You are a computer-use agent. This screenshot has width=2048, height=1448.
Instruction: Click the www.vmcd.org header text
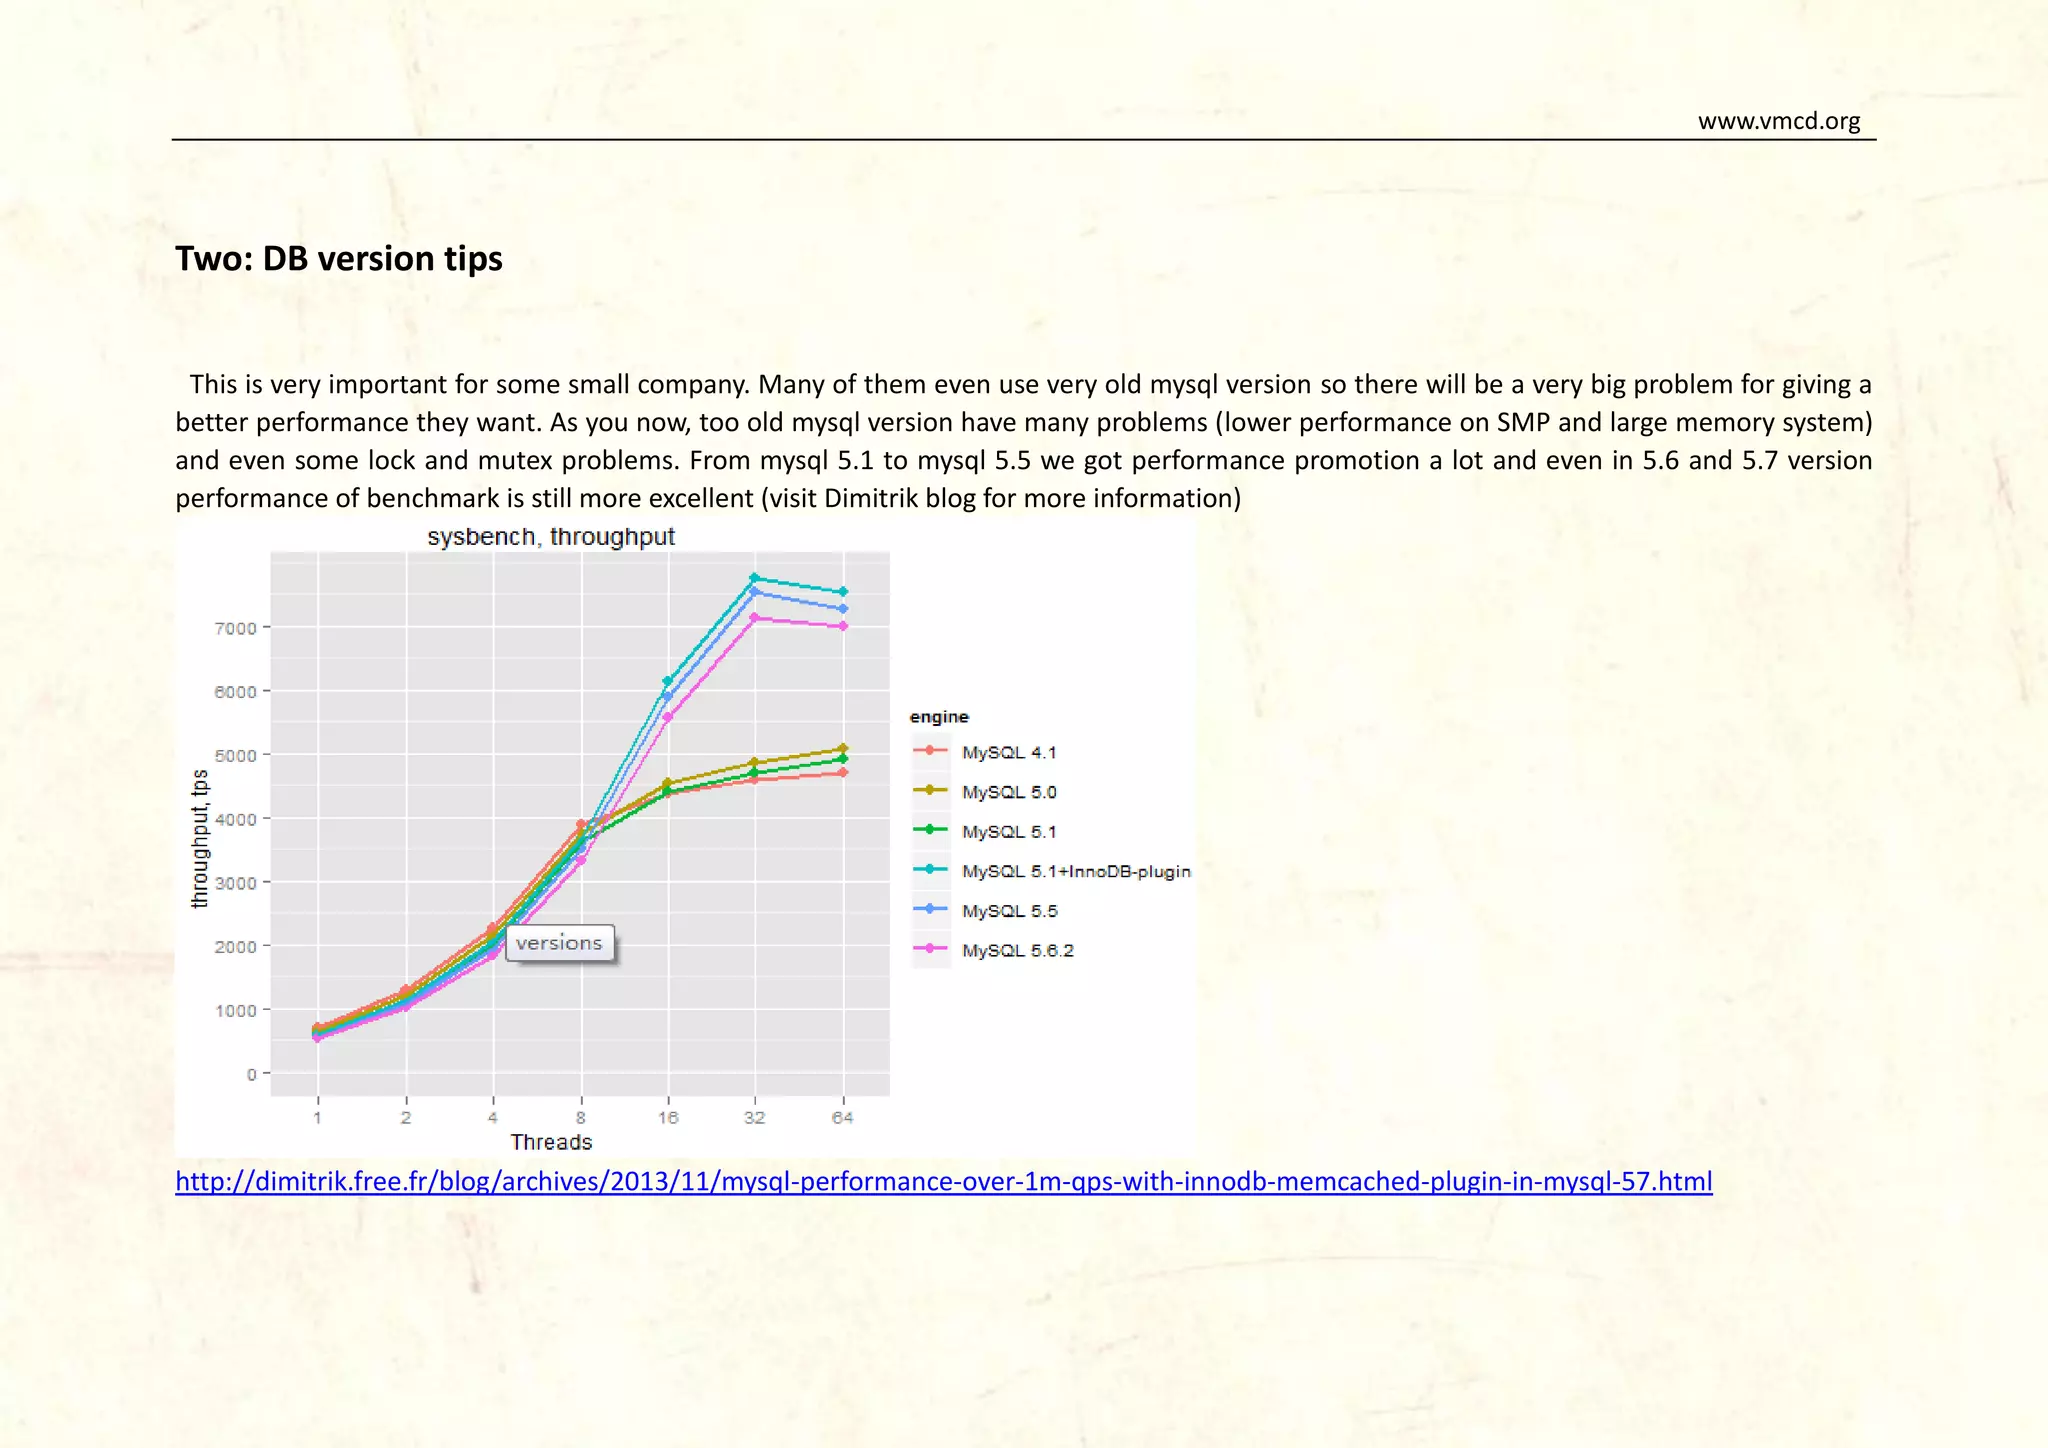pos(1778,121)
